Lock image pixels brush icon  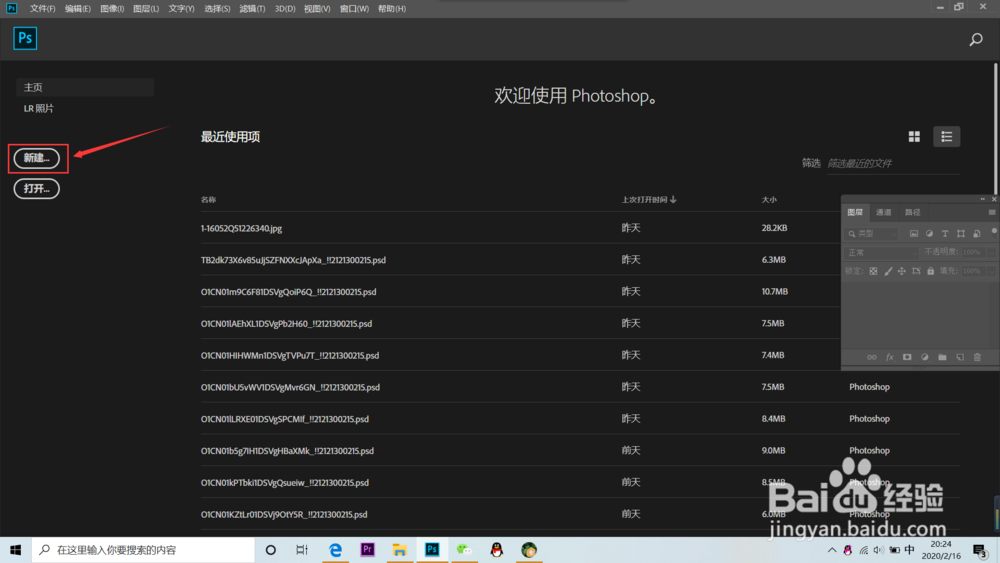pyautogui.click(x=888, y=272)
